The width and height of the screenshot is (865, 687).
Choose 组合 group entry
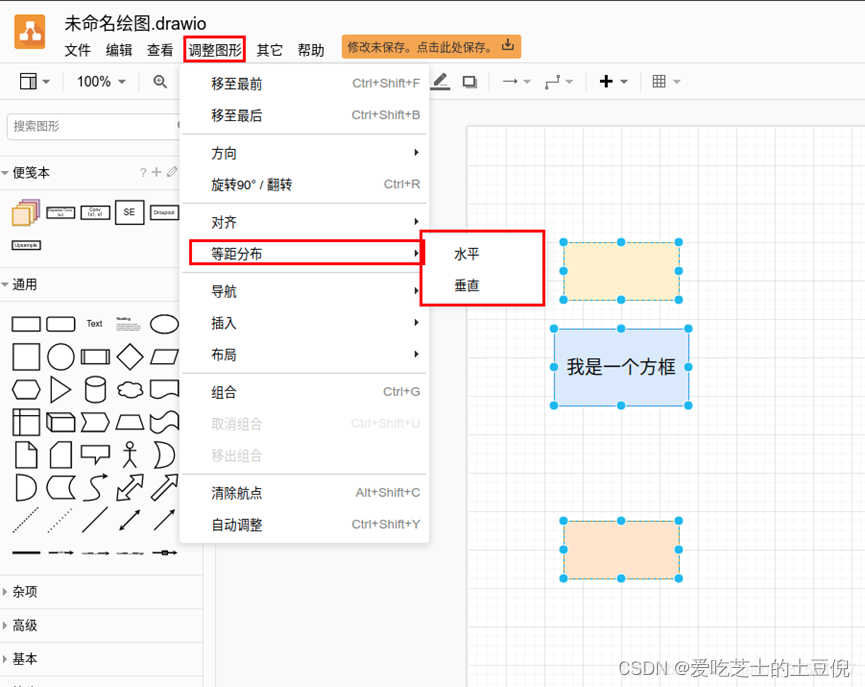pyautogui.click(x=305, y=392)
